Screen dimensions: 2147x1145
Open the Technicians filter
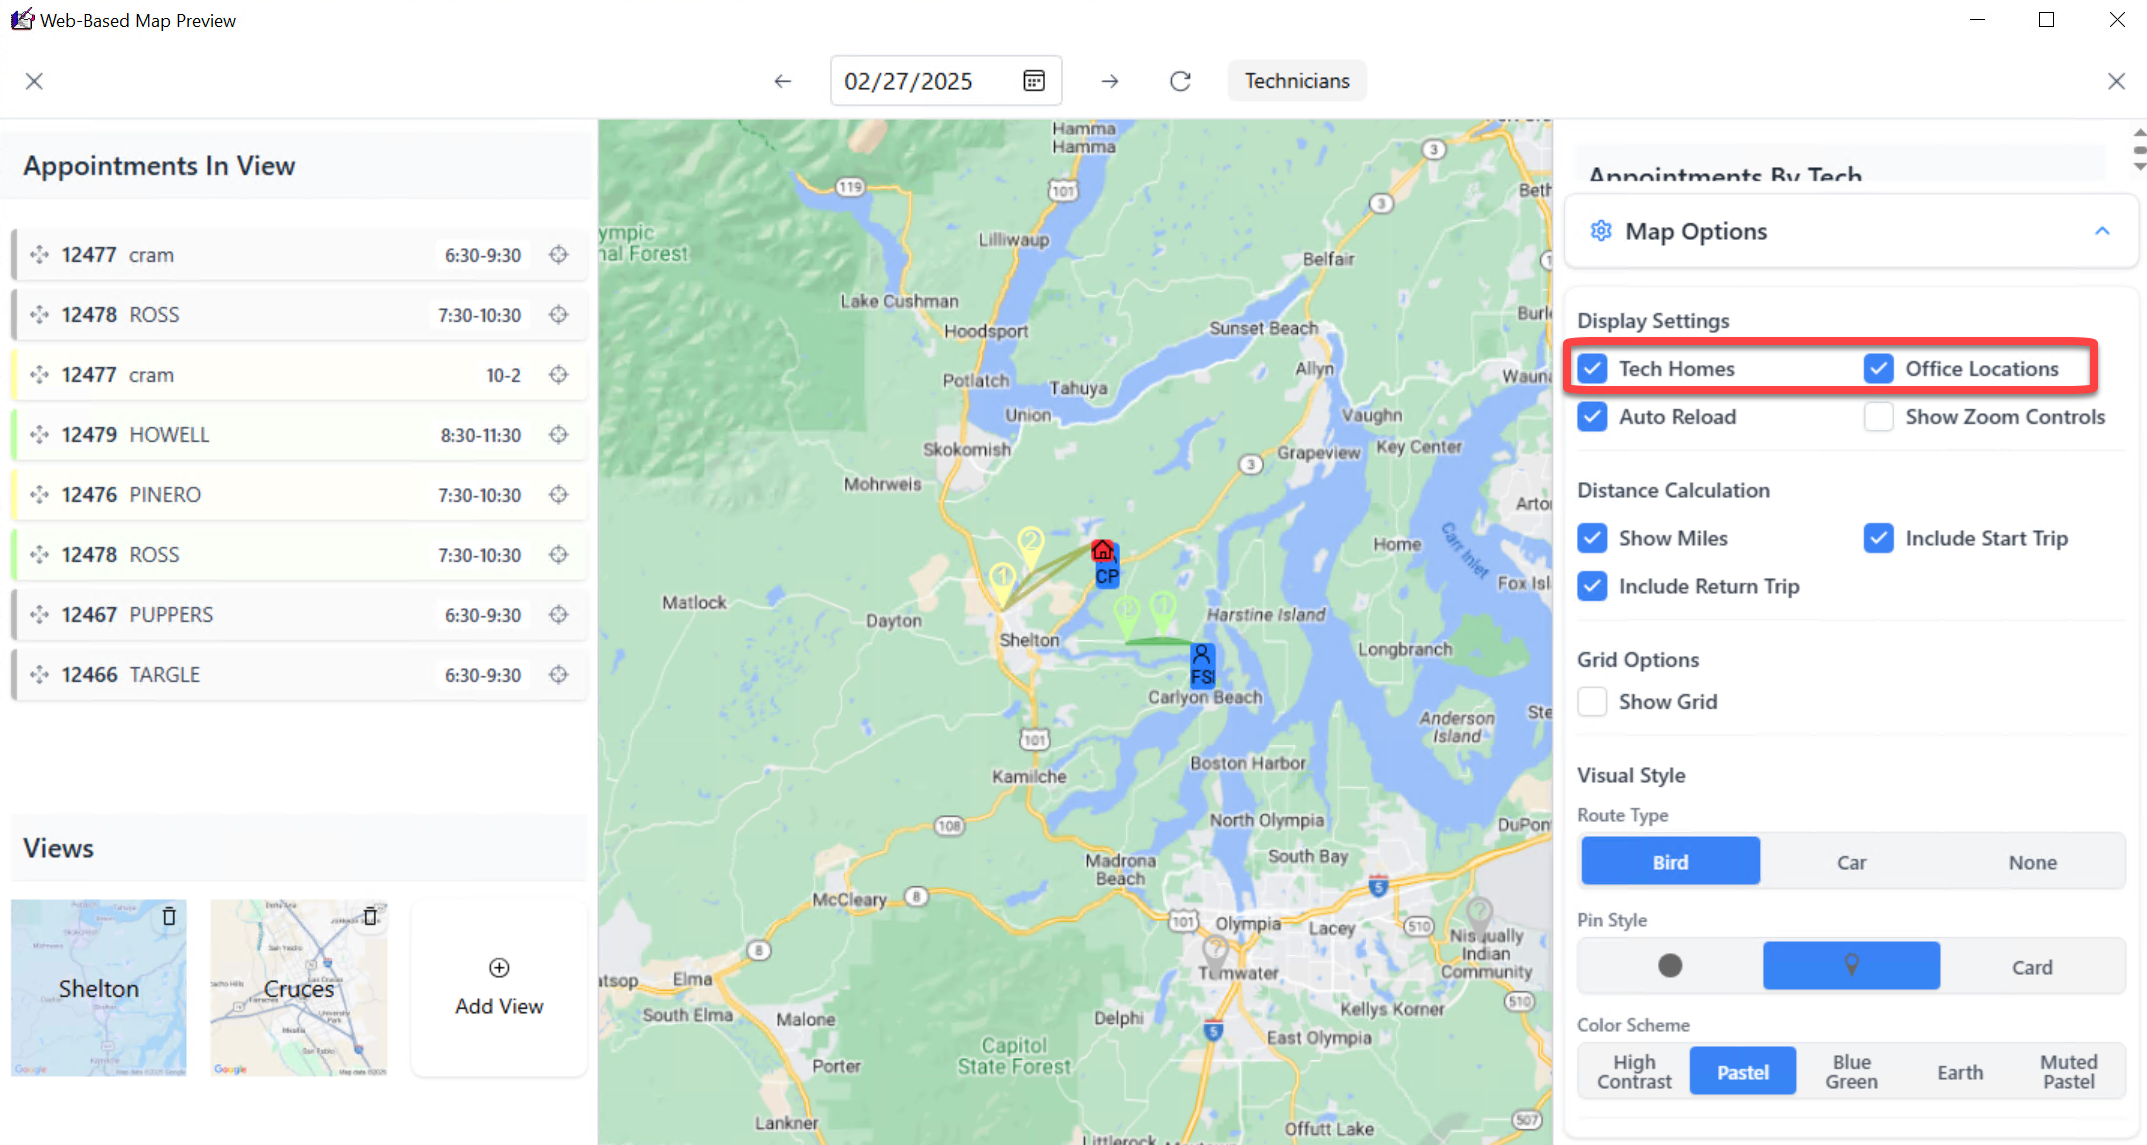(x=1297, y=81)
